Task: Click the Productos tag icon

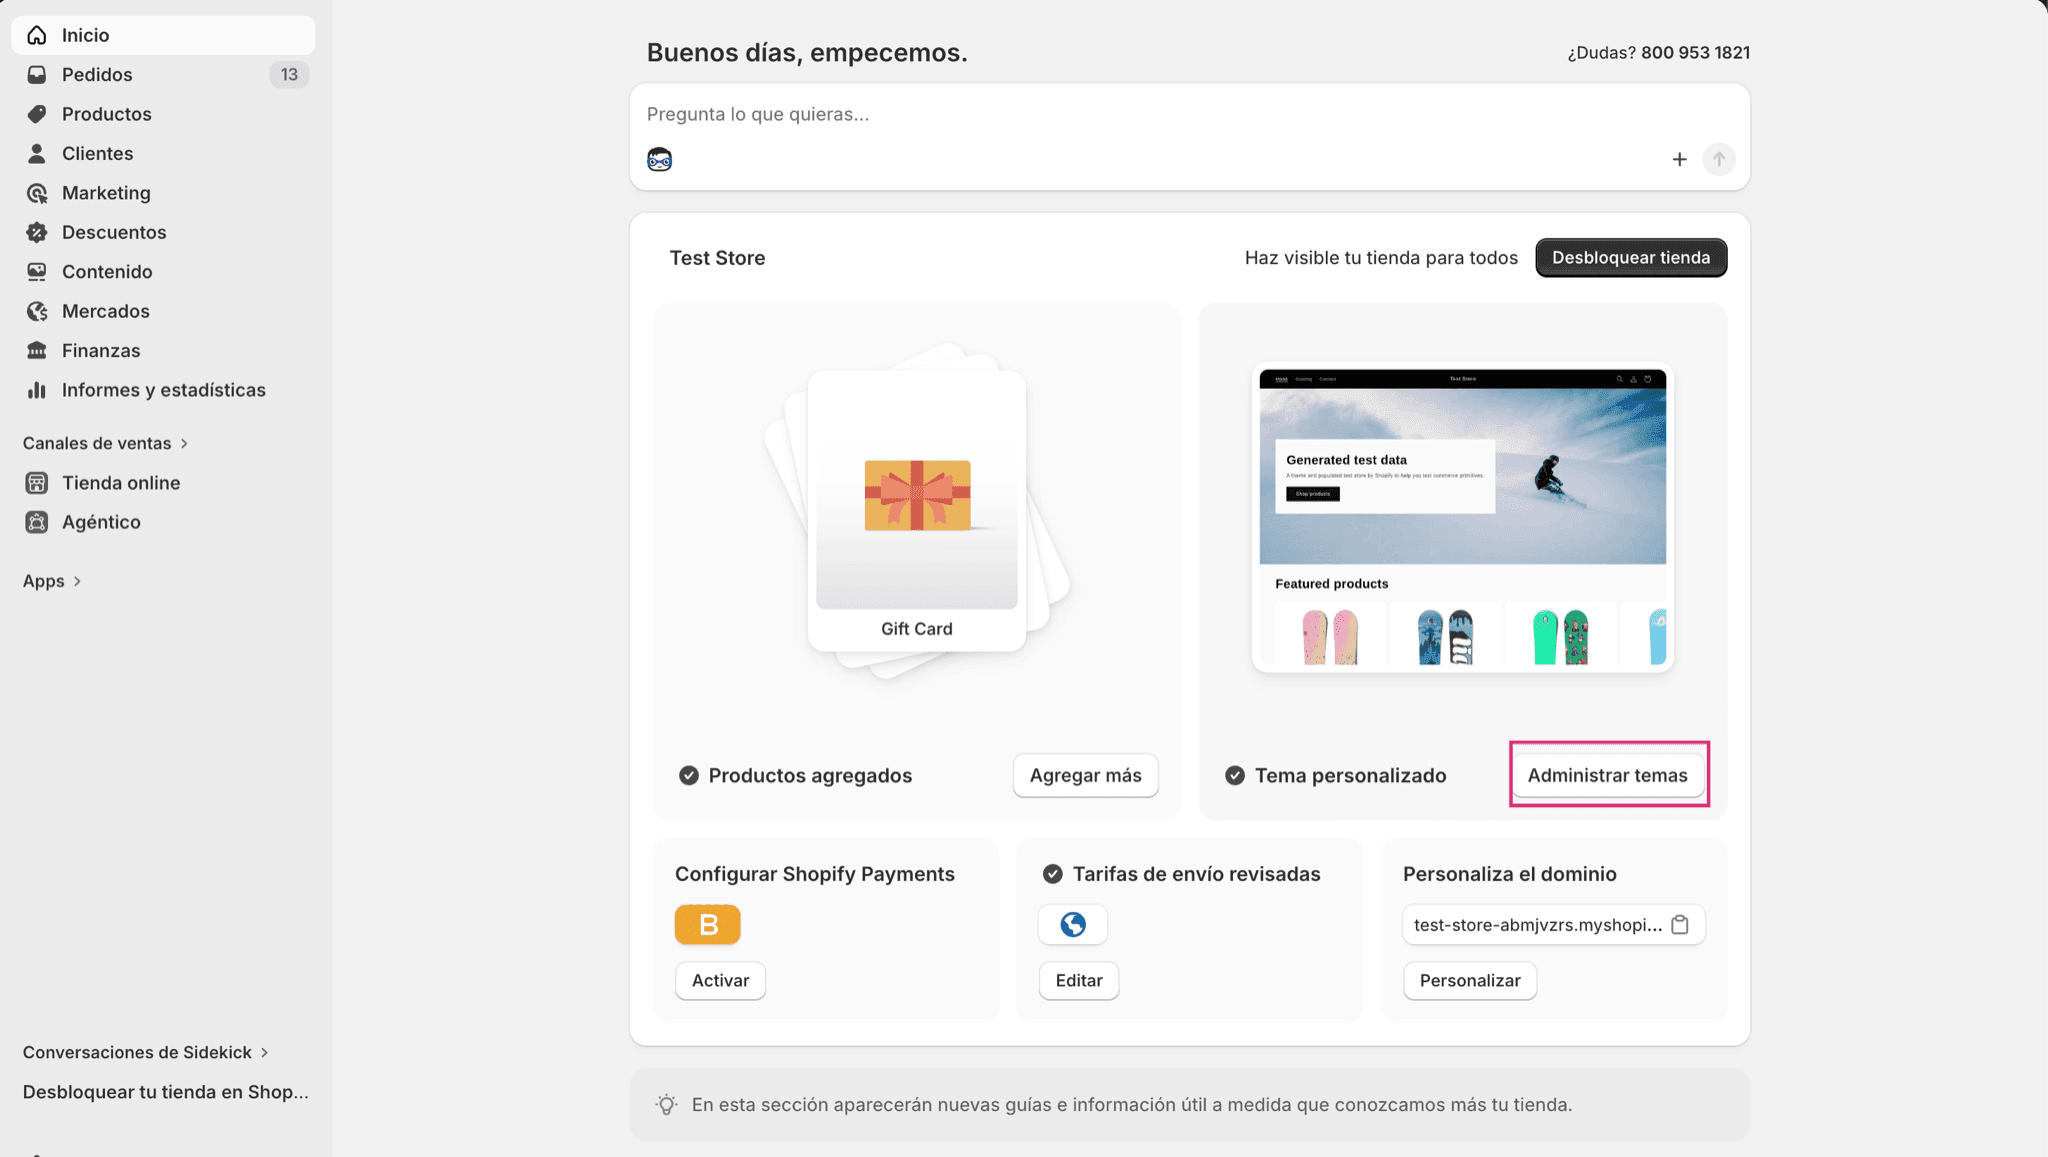Action: pos(37,114)
